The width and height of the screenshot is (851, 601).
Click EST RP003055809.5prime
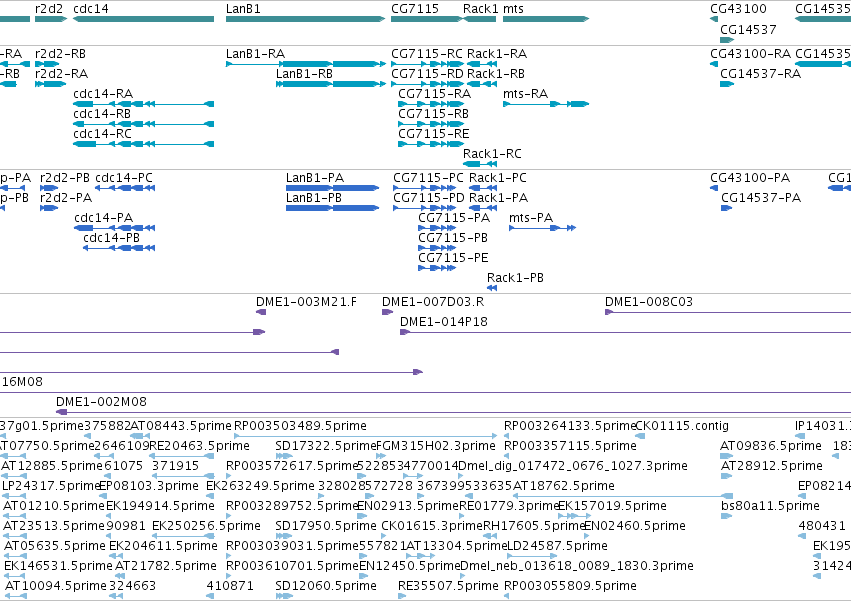tap(507, 596)
